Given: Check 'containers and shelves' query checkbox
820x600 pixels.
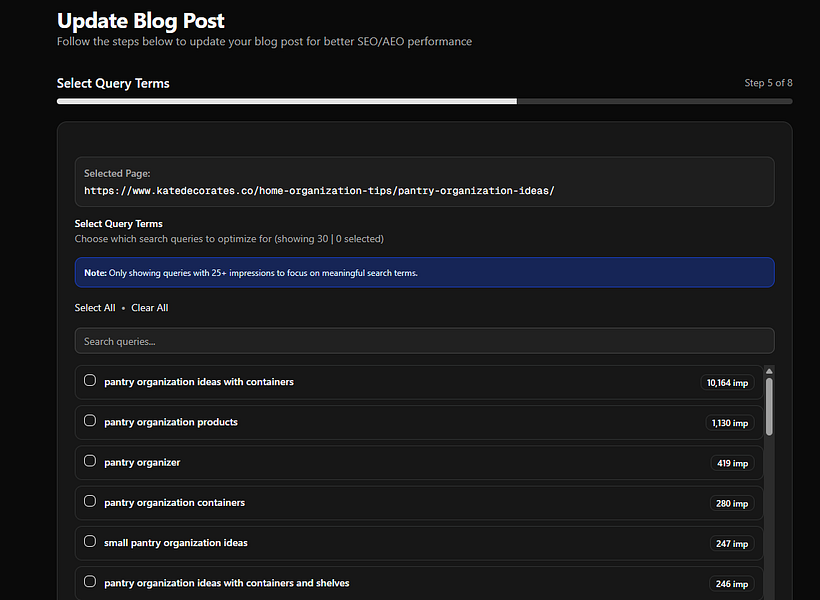Looking at the screenshot, I should (x=90, y=582).
